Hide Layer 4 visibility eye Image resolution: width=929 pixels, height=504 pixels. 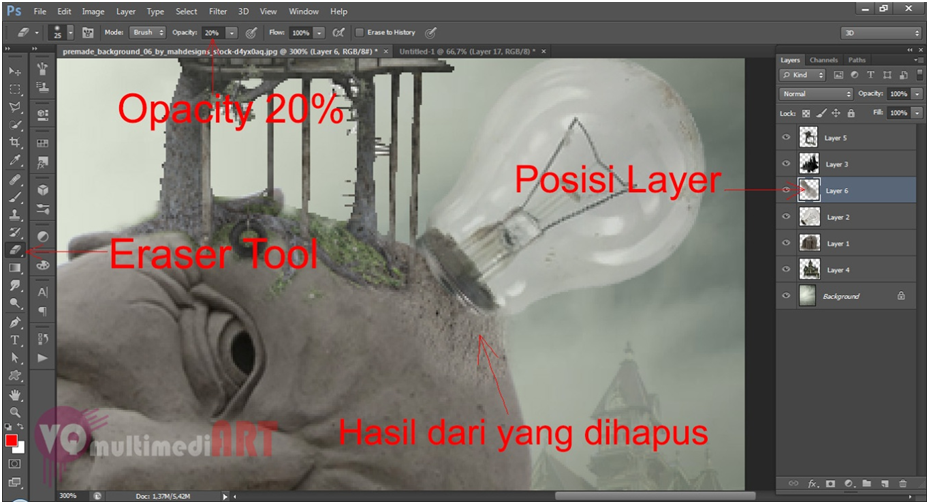tap(786, 269)
